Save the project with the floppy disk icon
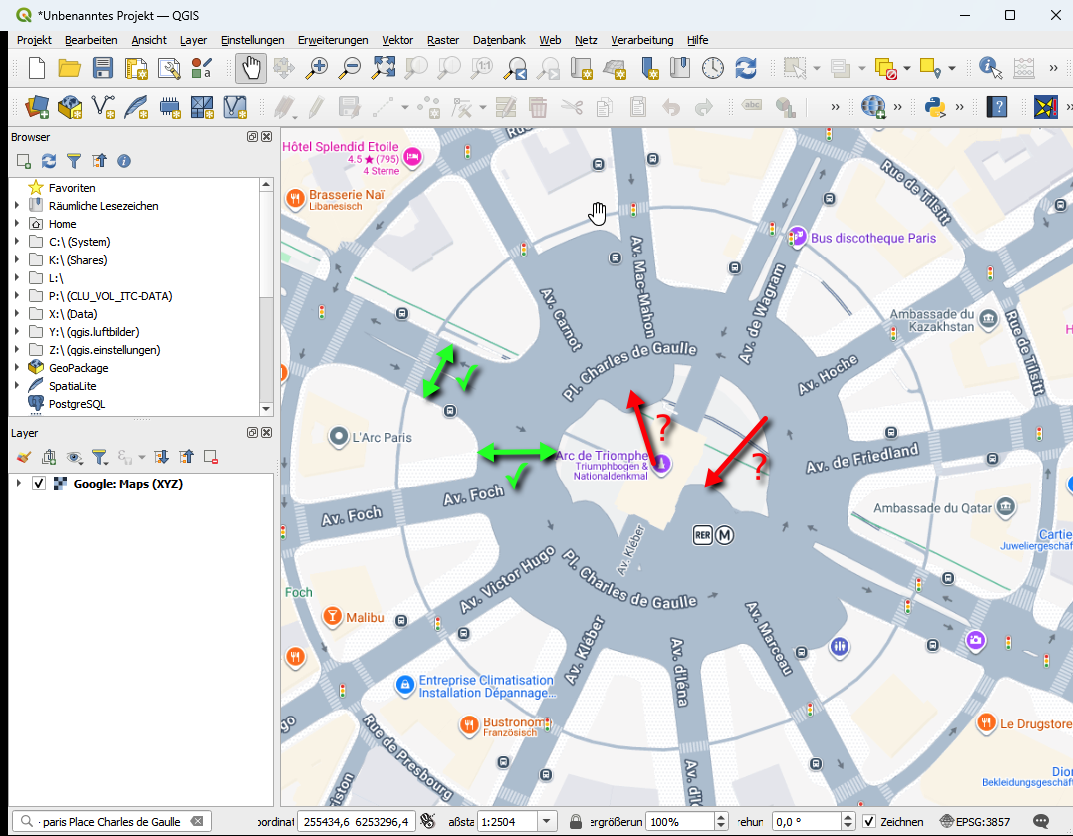 [103, 68]
